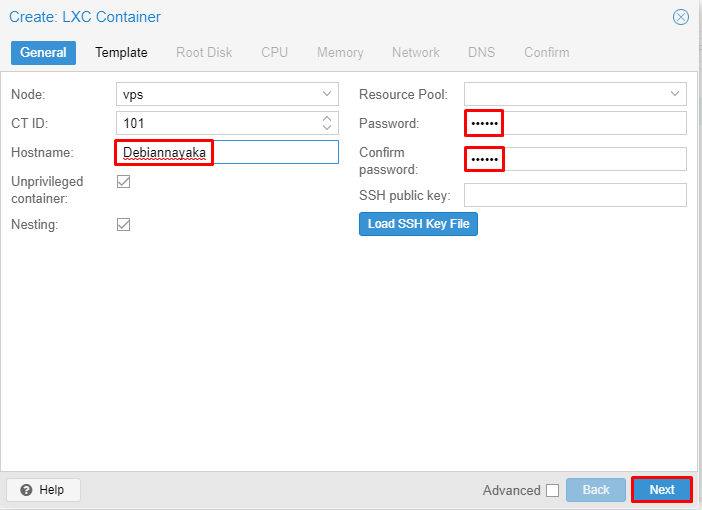Click the 'Create: LXC Container' title
Screen dimensions: 702x510
click(x=85, y=17)
